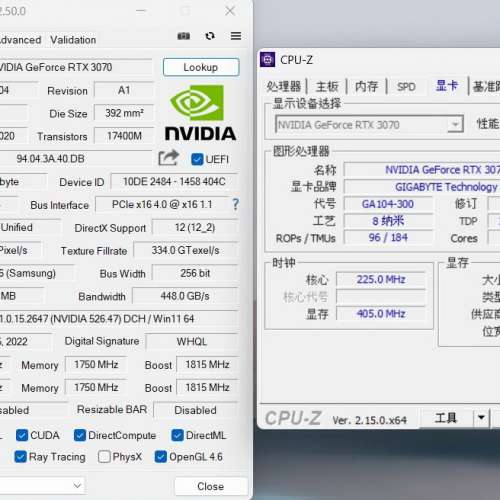This screenshot has width=500, height=500.
Task: Close the GPU-Z window with X
Action: (230, 11)
